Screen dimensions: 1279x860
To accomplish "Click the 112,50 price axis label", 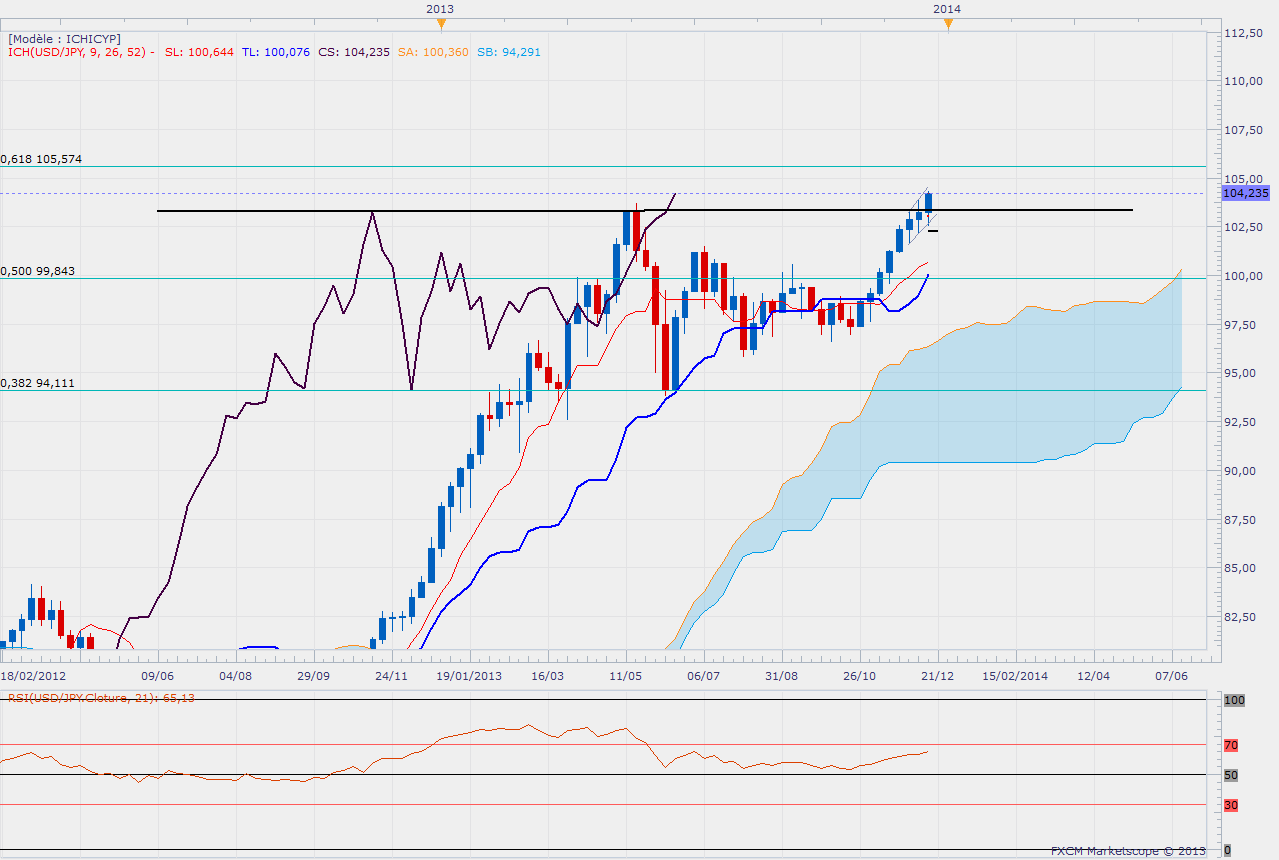I will coord(1242,33).
